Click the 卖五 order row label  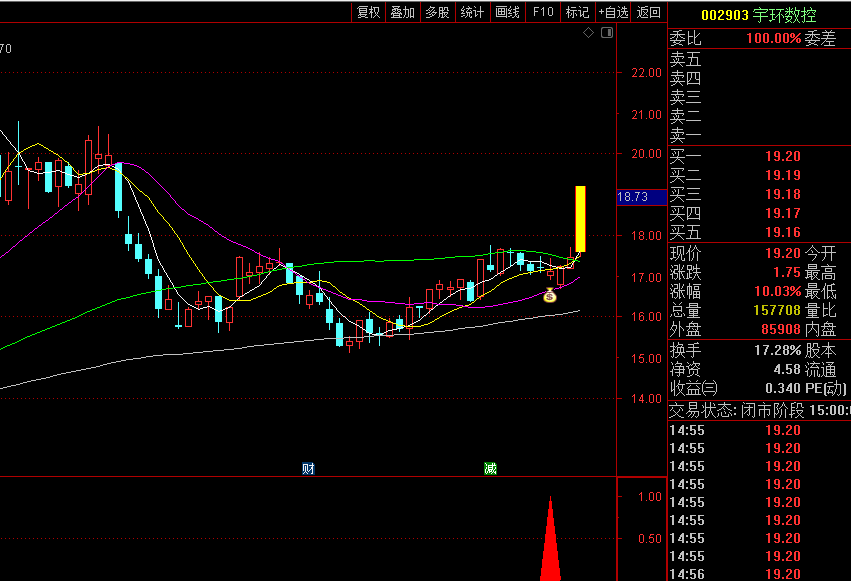685,59
